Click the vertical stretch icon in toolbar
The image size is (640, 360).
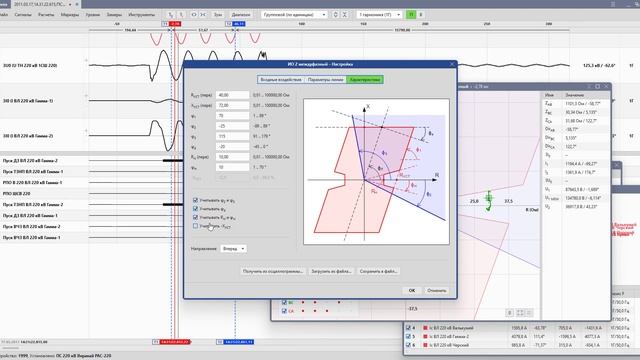click(336, 15)
